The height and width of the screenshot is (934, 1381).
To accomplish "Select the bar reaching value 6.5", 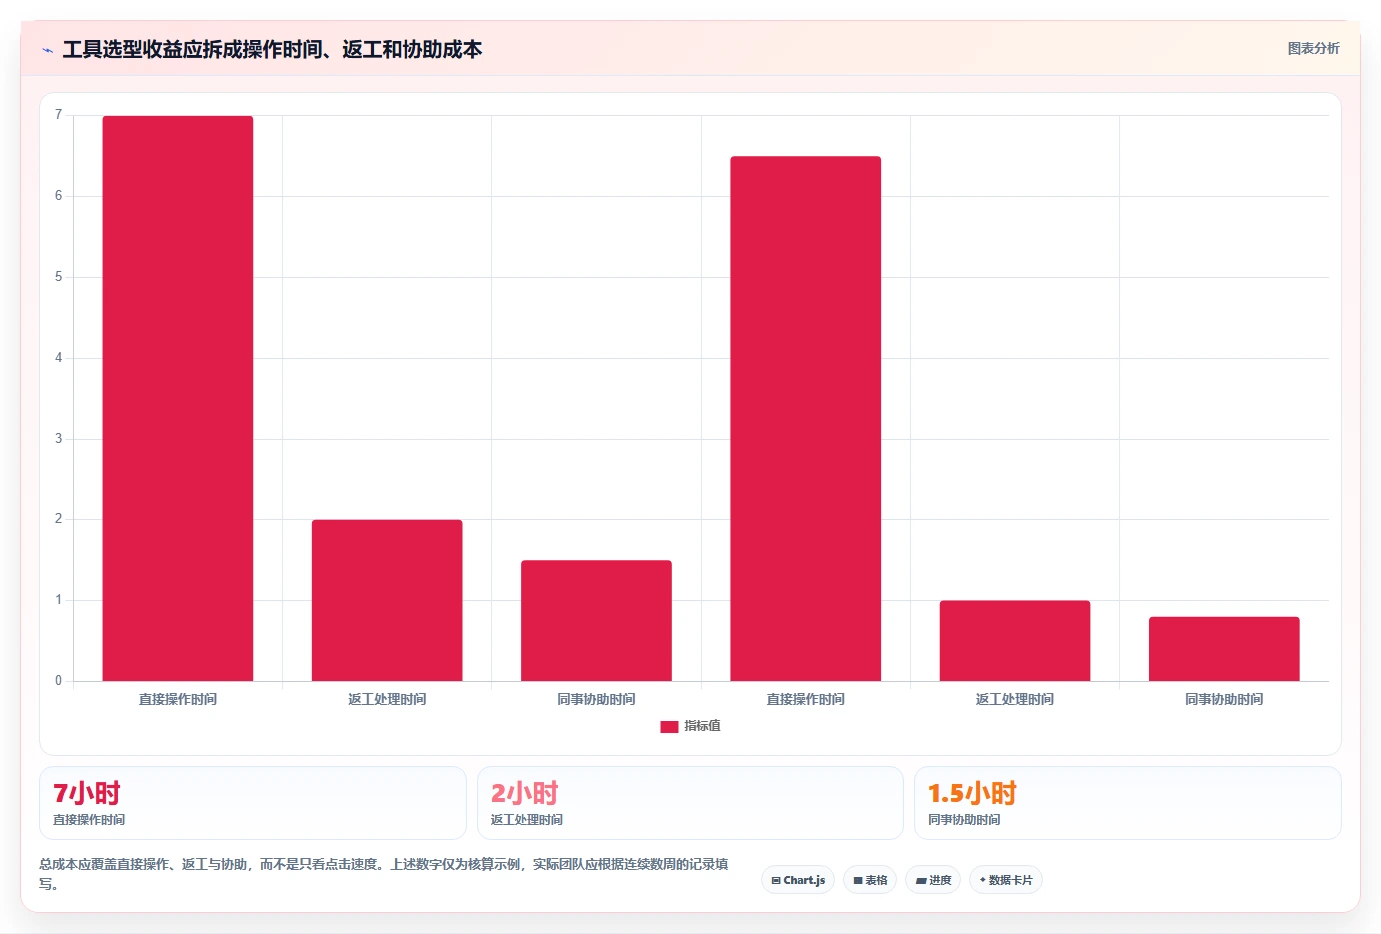I will coord(805,418).
